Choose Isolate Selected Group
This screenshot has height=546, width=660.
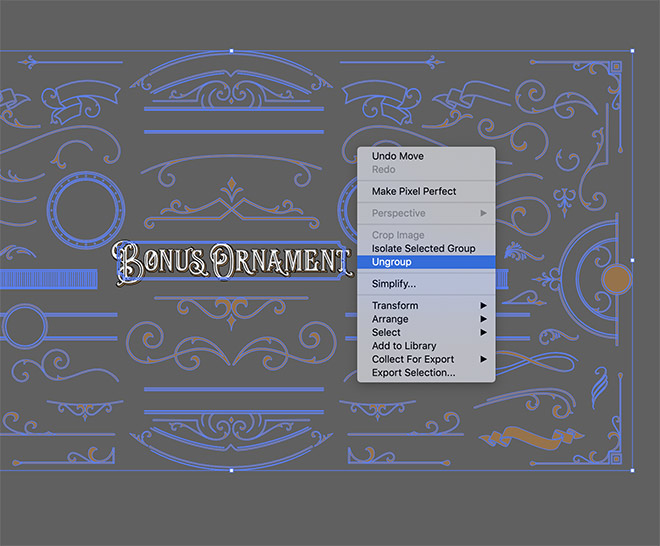pos(423,248)
